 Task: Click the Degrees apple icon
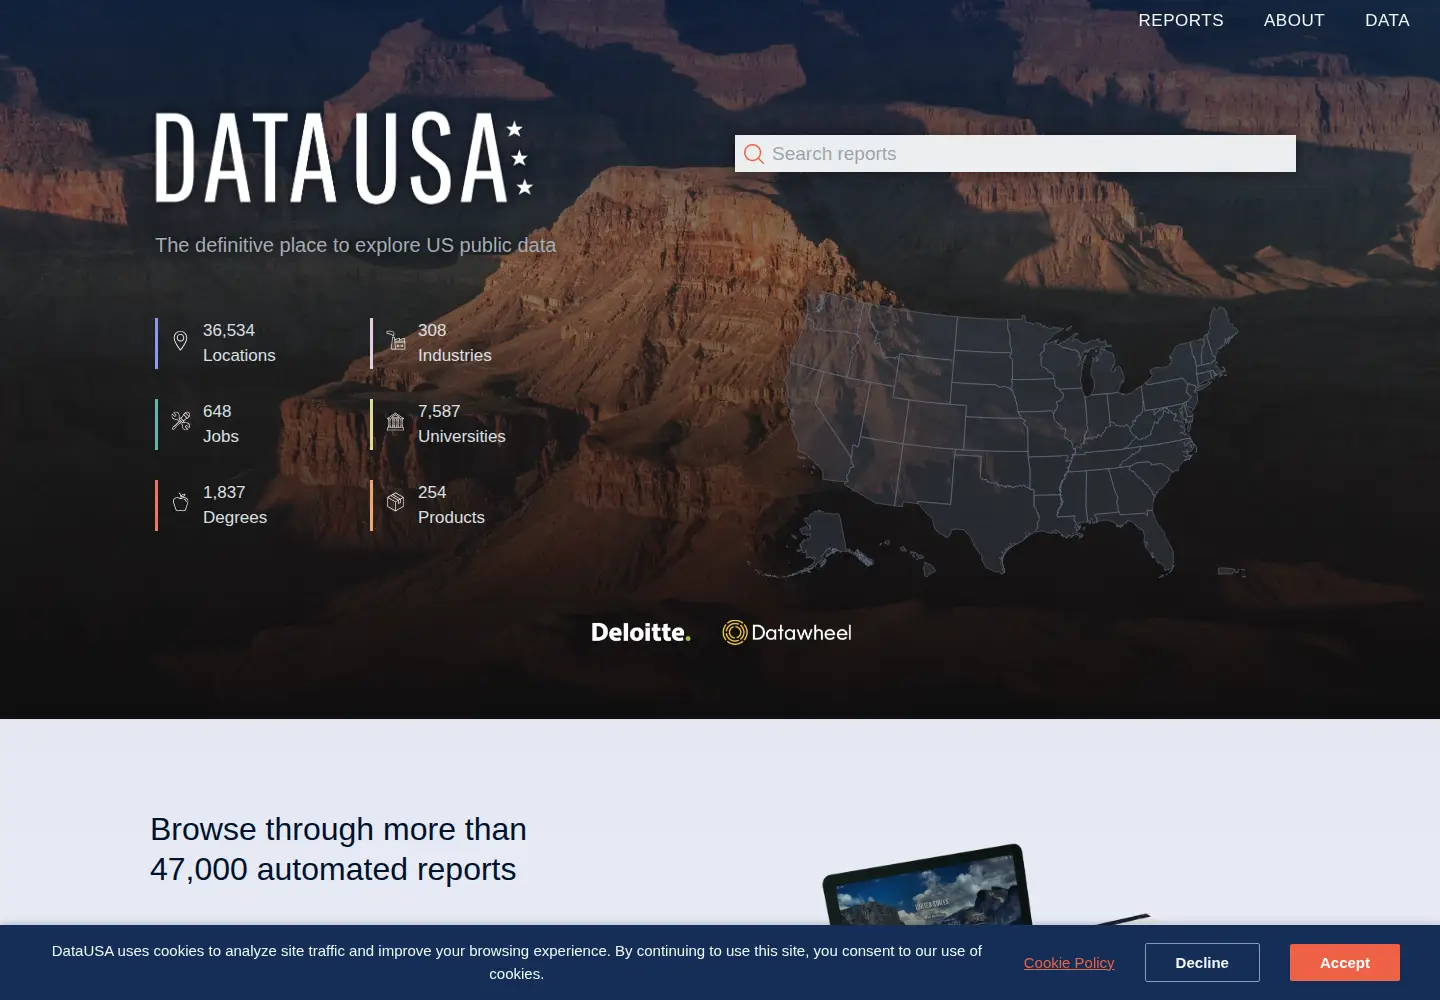[180, 502]
